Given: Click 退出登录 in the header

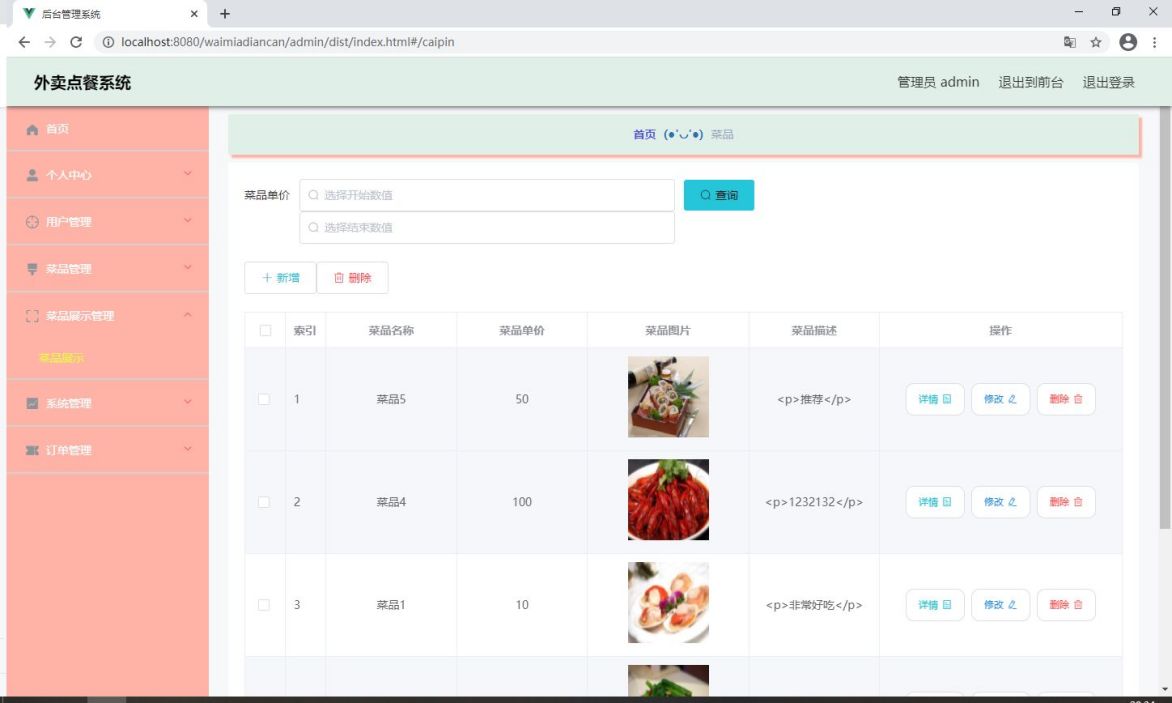Looking at the screenshot, I should (1108, 82).
